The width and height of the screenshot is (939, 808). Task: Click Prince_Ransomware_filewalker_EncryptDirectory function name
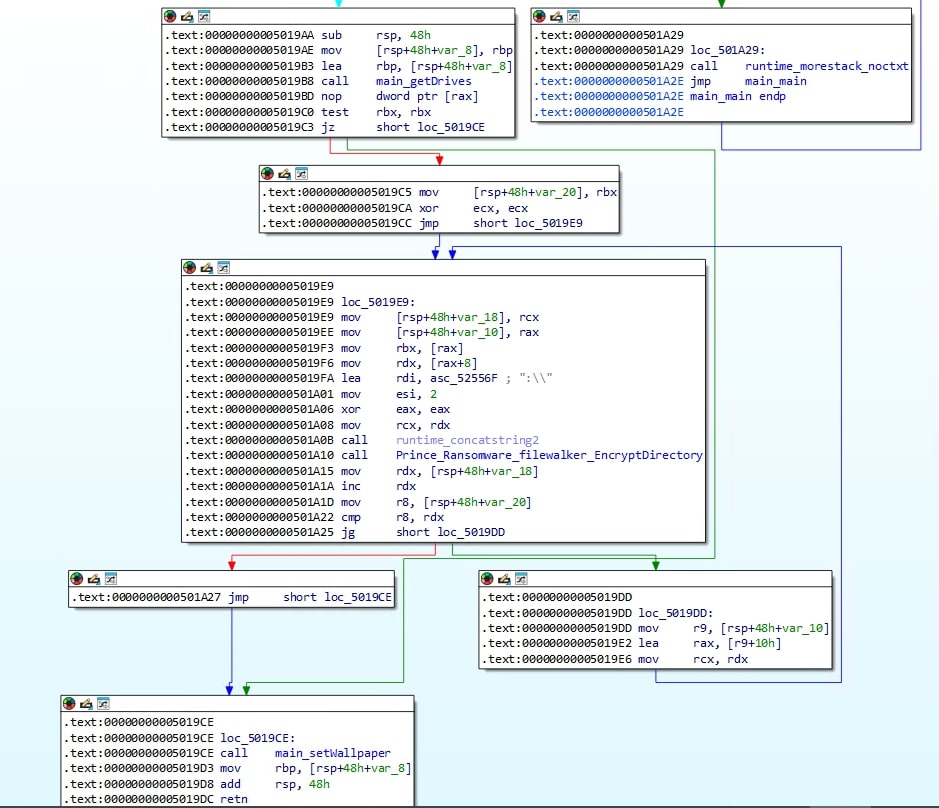(x=549, y=455)
